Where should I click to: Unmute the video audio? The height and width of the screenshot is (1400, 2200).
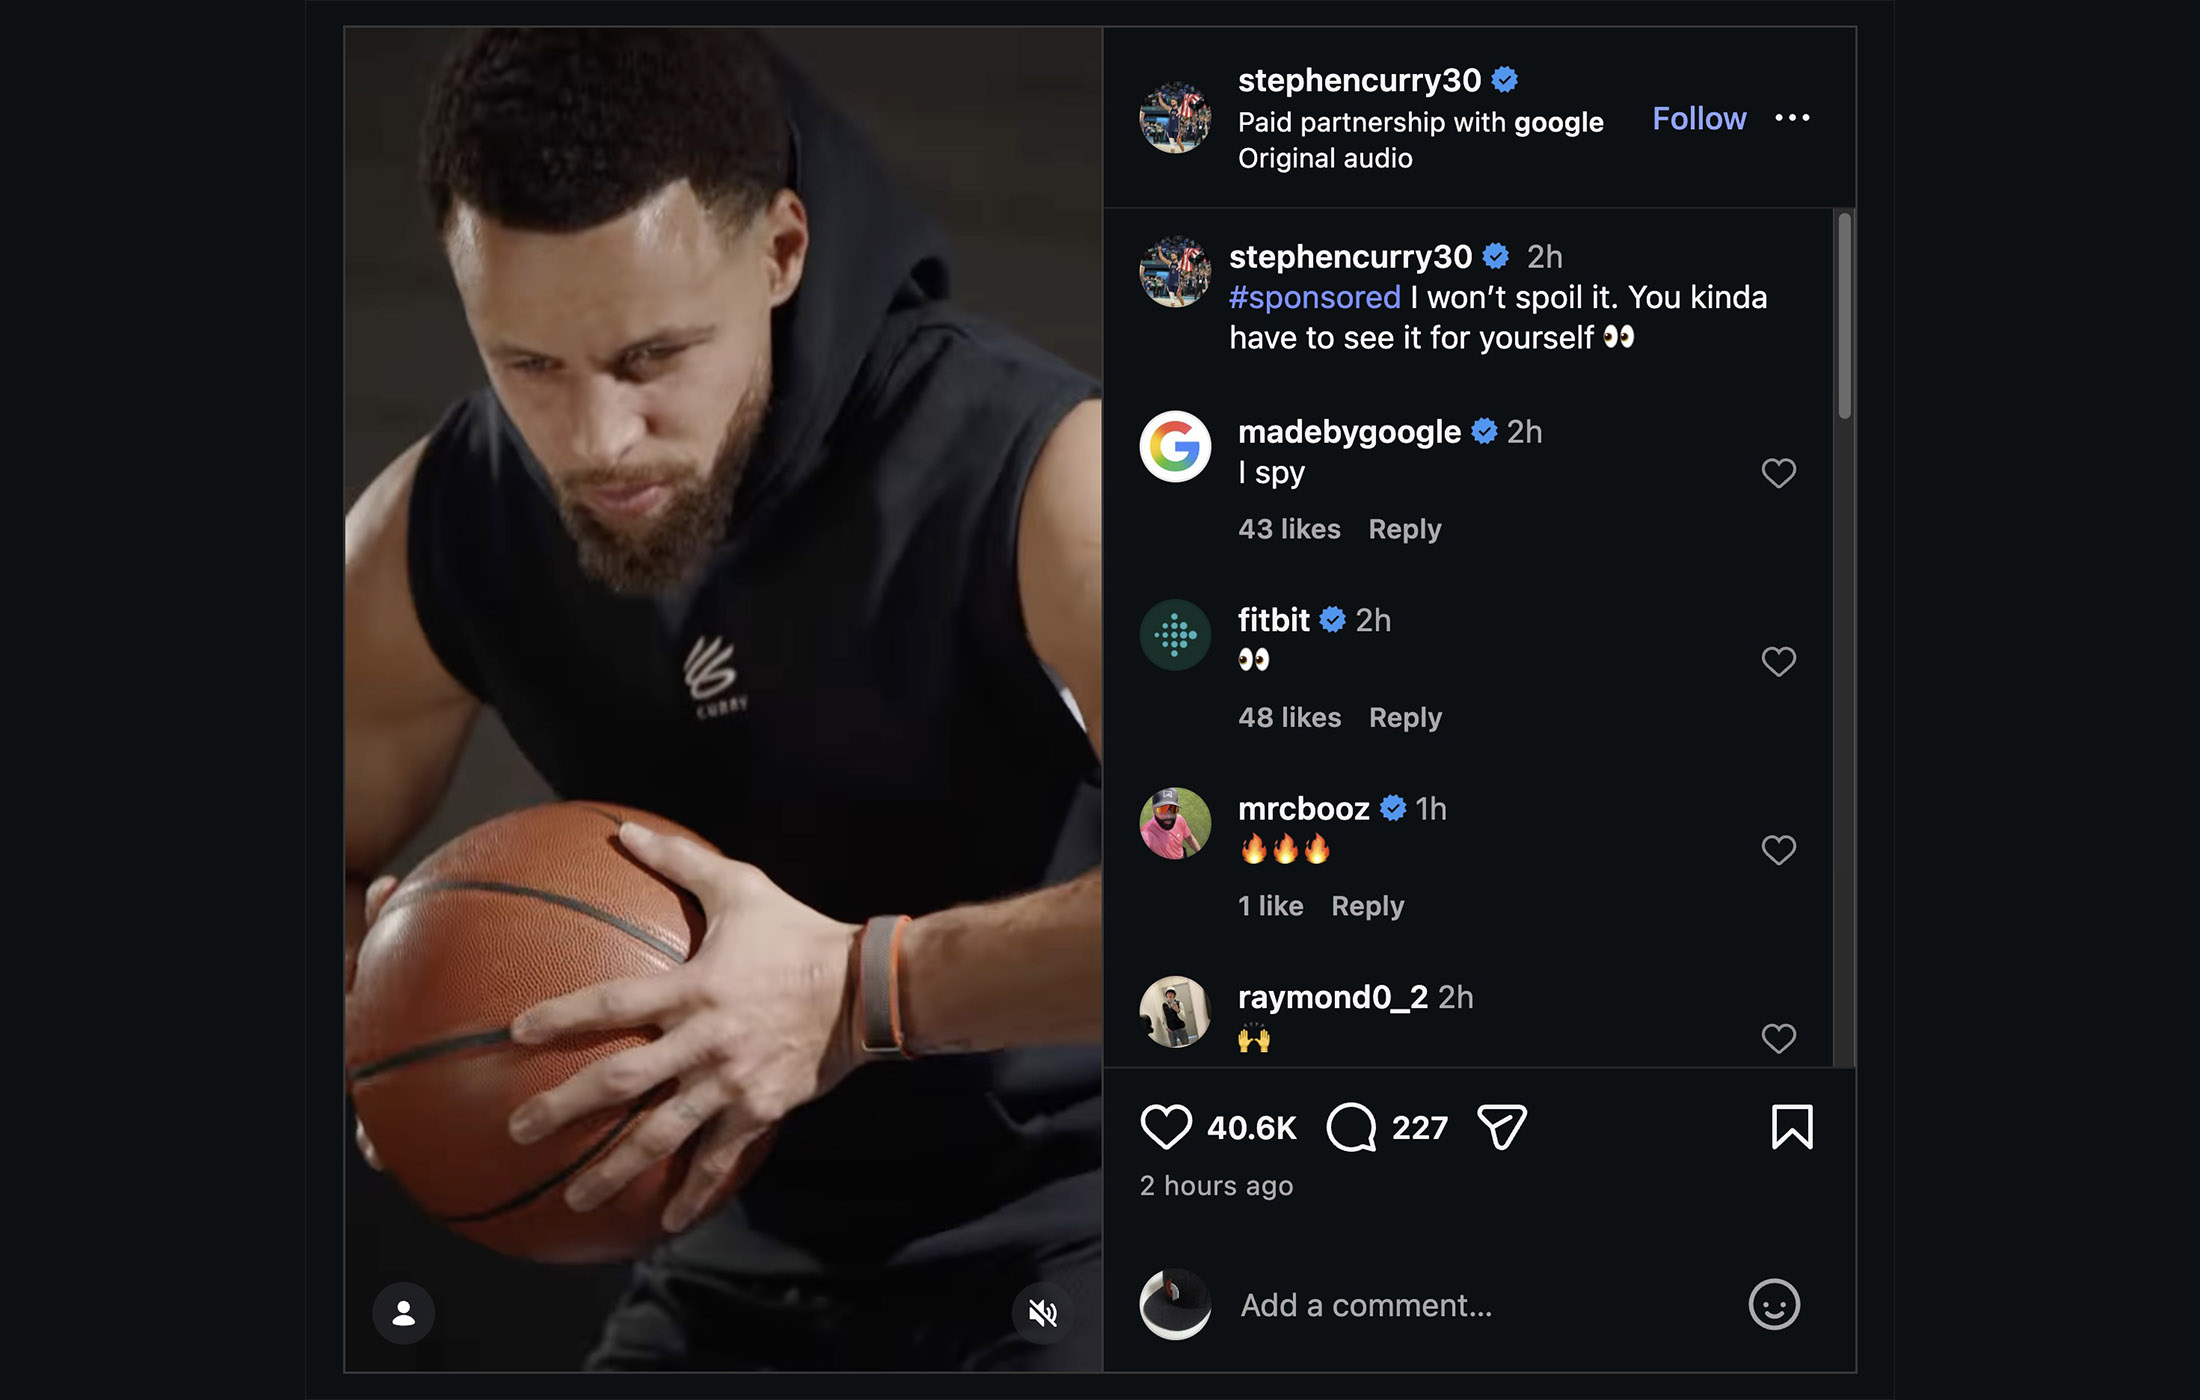[x=1042, y=1313]
